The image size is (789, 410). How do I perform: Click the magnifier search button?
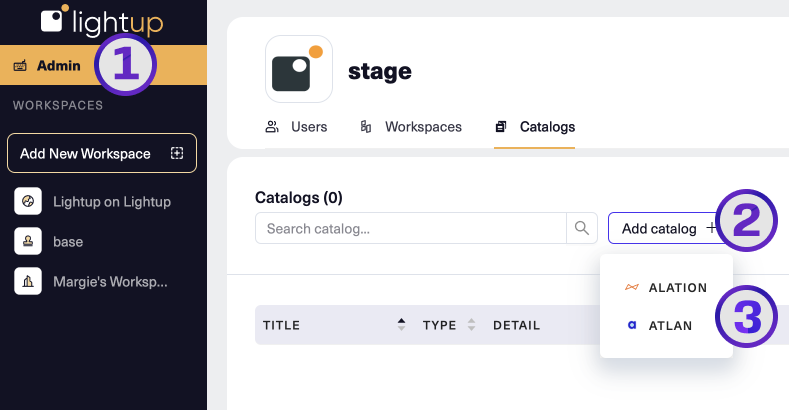click(x=582, y=228)
